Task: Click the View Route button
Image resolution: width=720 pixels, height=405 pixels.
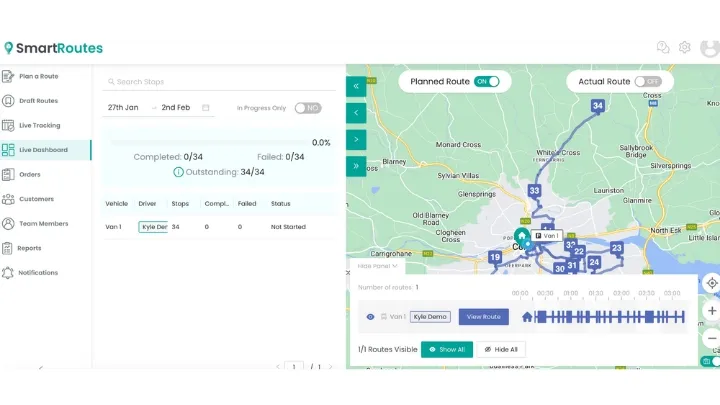Action: coord(484,317)
